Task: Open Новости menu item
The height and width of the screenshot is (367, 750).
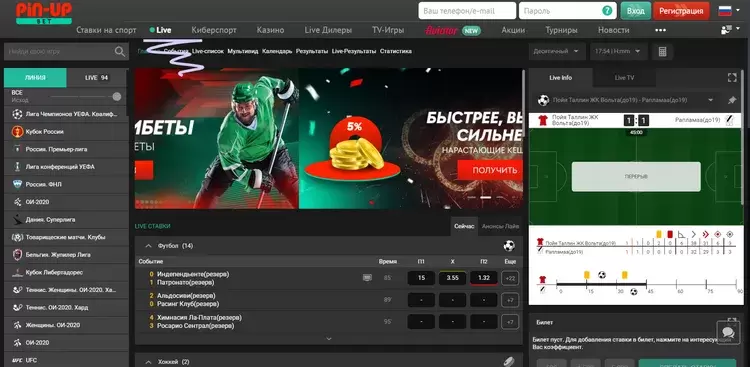Action: click(x=614, y=30)
